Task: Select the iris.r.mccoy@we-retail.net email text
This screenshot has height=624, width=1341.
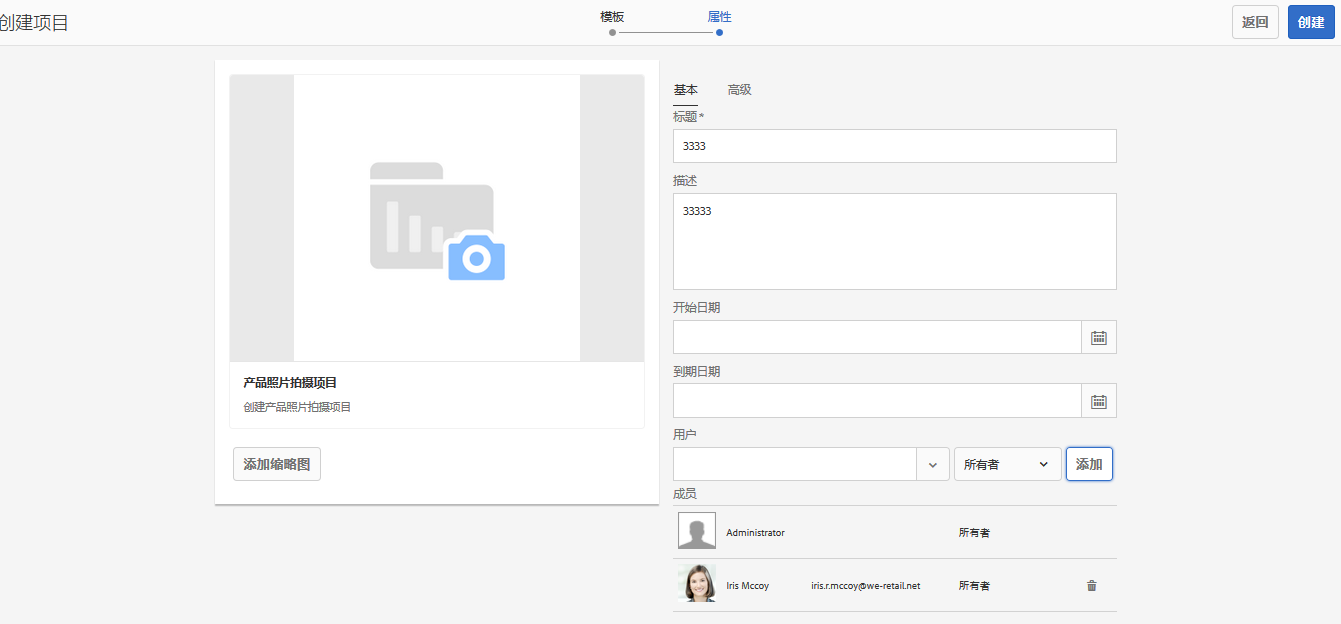Action: pyautogui.click(x=865, y=586)
